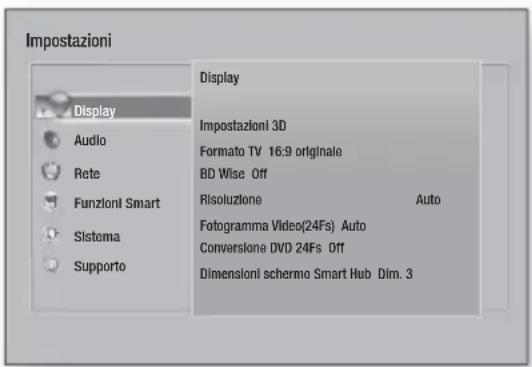Screen dimensions: 532x367
Task: Click the Impostazioni title
Action: click(x=69, y=41)
